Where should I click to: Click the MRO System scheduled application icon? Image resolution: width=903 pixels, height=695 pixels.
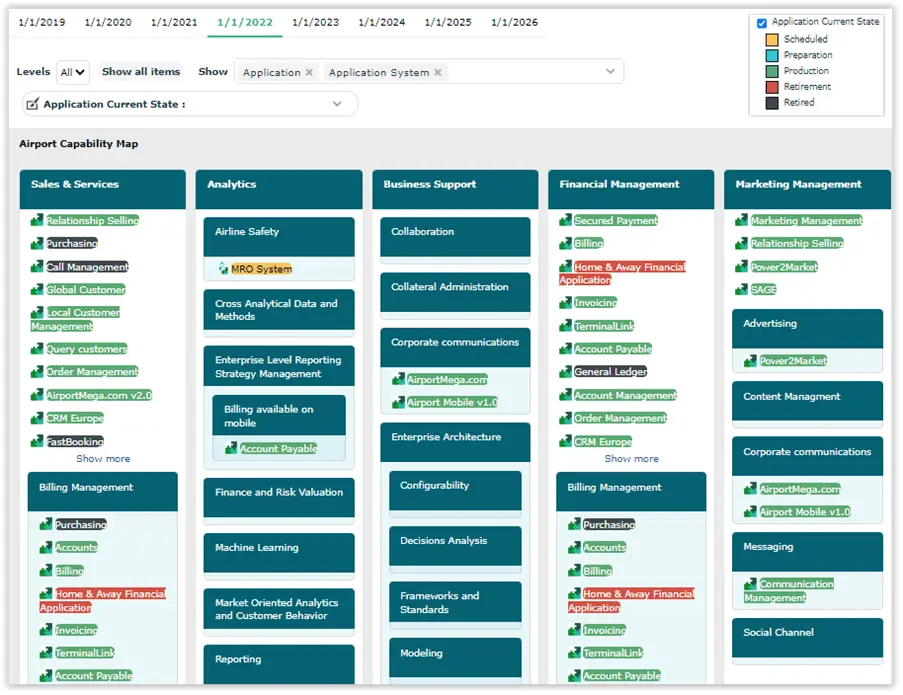coord(223,268)
